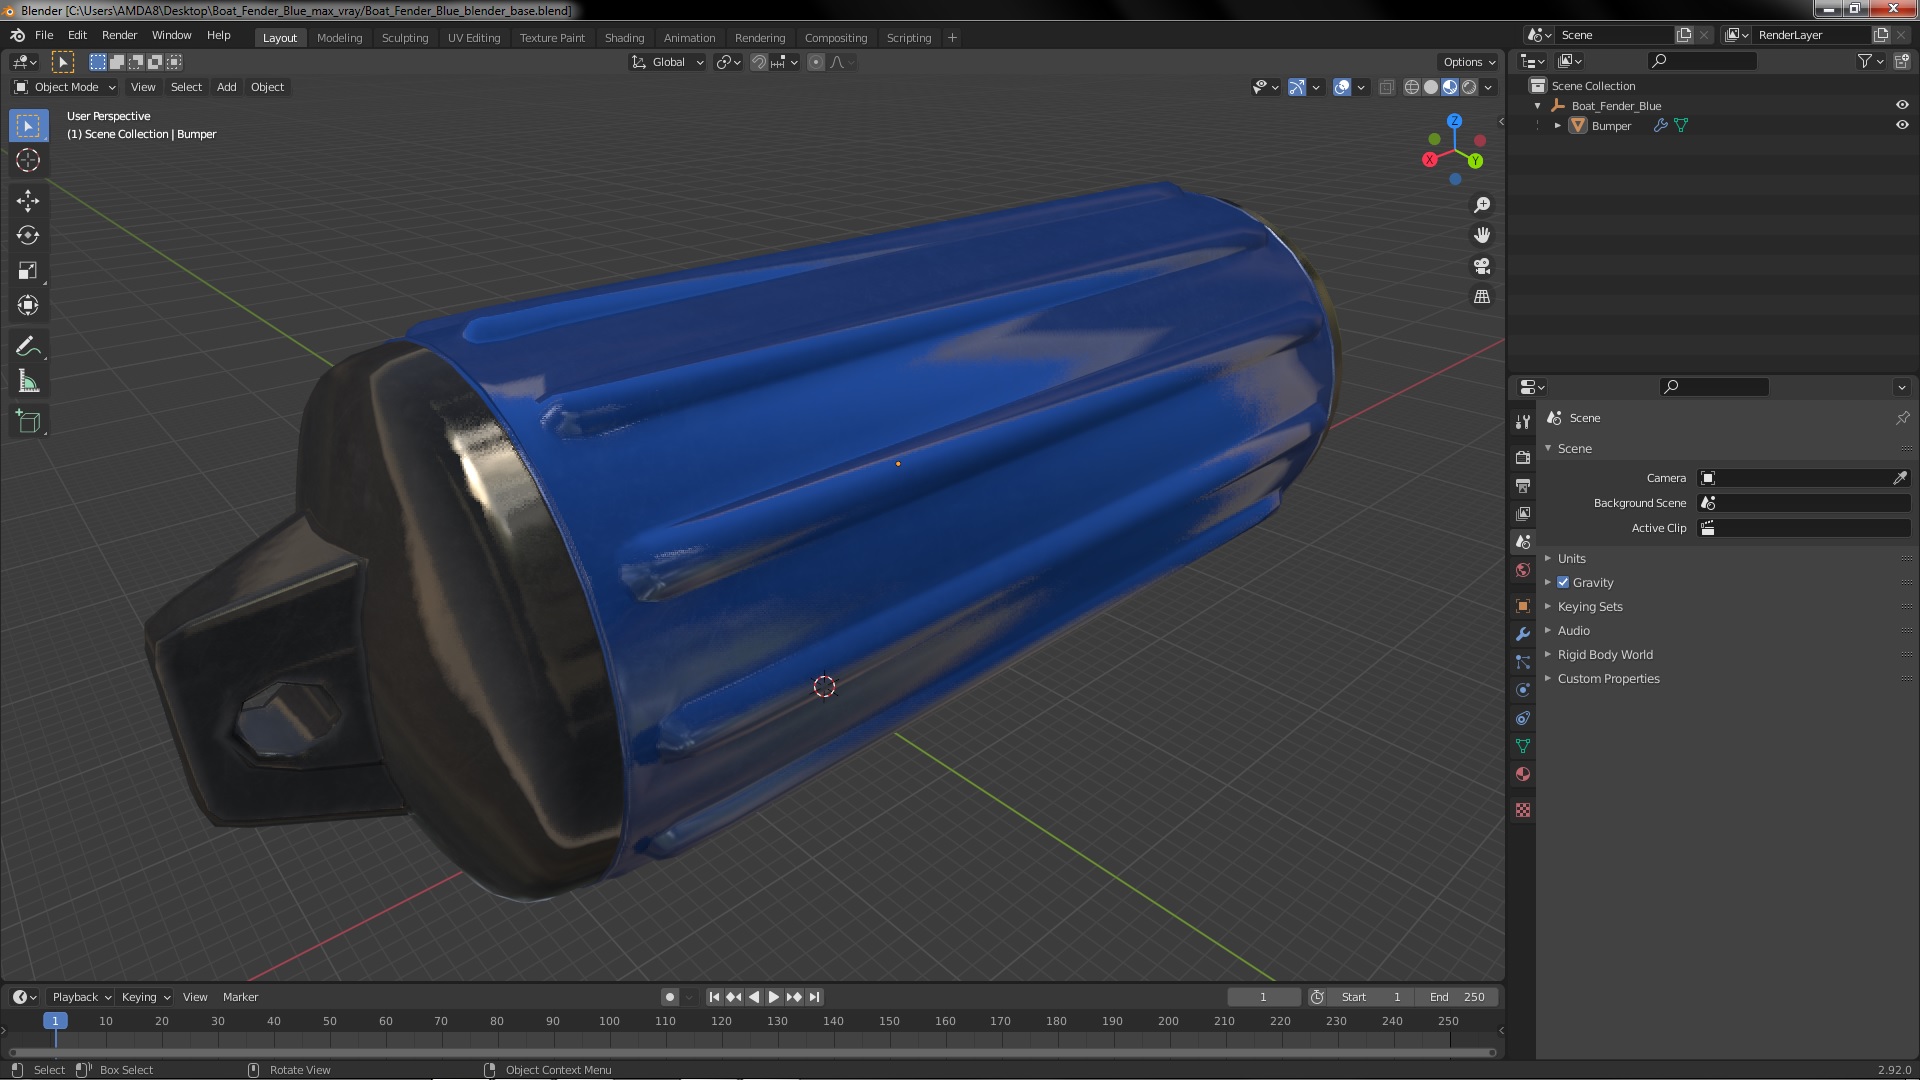Open the Particles properties tab
This screenshot has height=1080, width=1920.
click(x=1523, y=662)
